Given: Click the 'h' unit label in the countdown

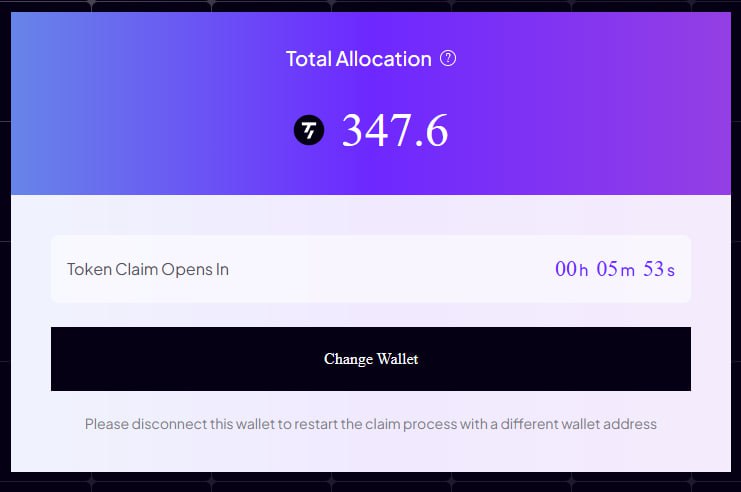Looking at the screenshot, I should [x=584, y=270].
